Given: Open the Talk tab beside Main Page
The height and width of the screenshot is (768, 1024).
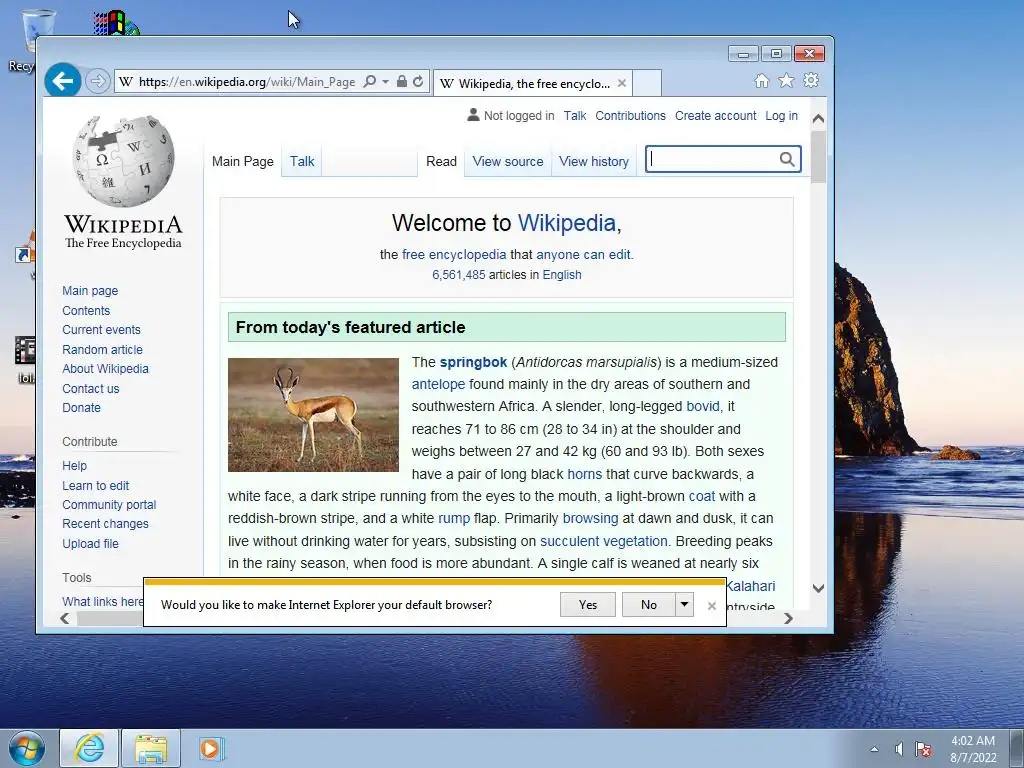Looking at the screenshot, I should (302, 161).
